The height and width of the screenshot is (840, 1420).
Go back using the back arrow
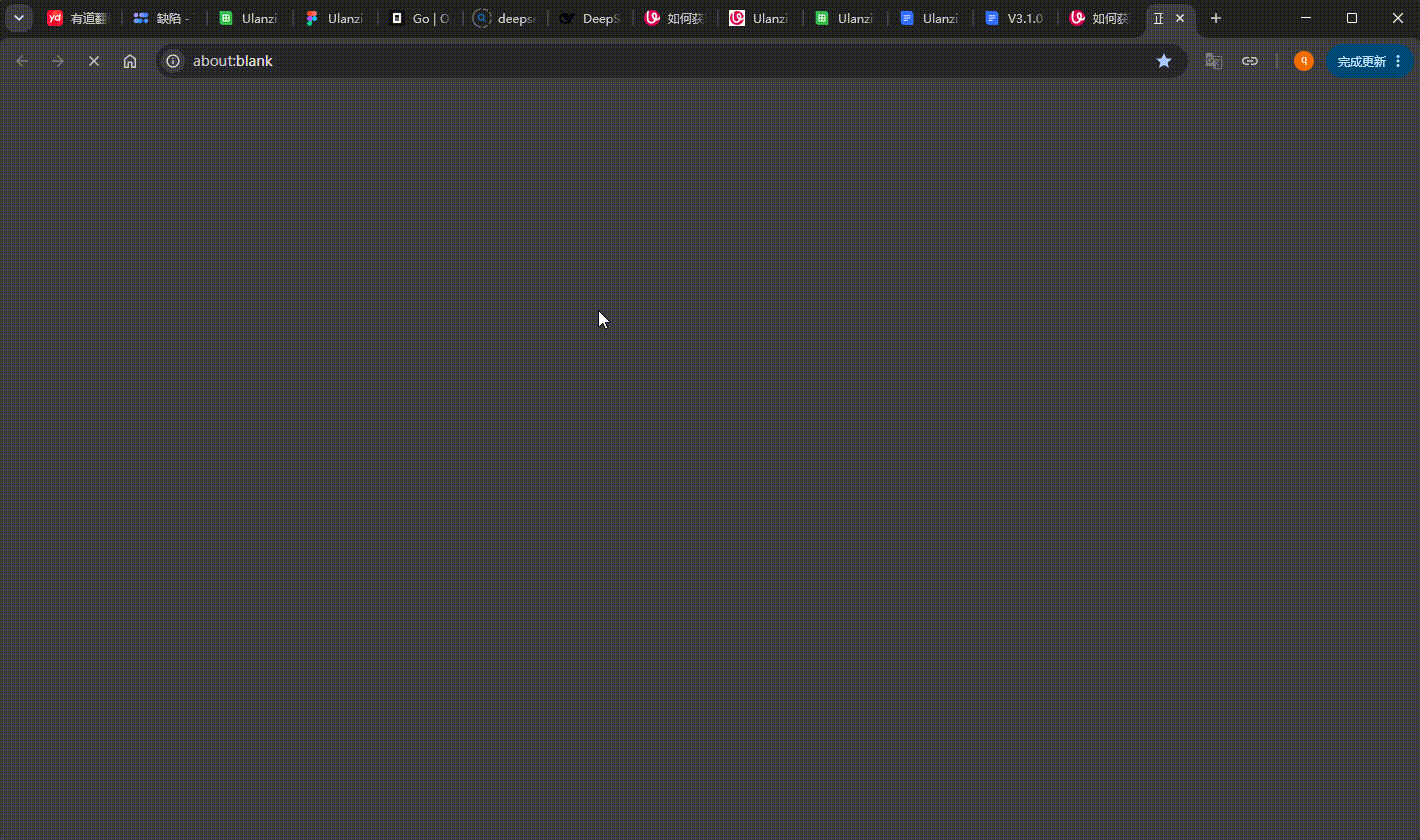[22, 61]
